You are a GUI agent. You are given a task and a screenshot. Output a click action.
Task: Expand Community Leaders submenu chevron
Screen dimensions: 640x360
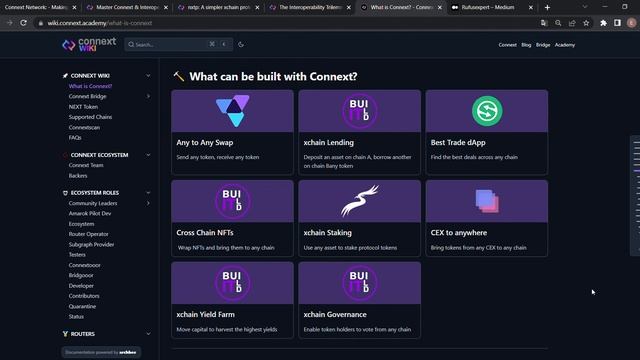pos(148,203)
